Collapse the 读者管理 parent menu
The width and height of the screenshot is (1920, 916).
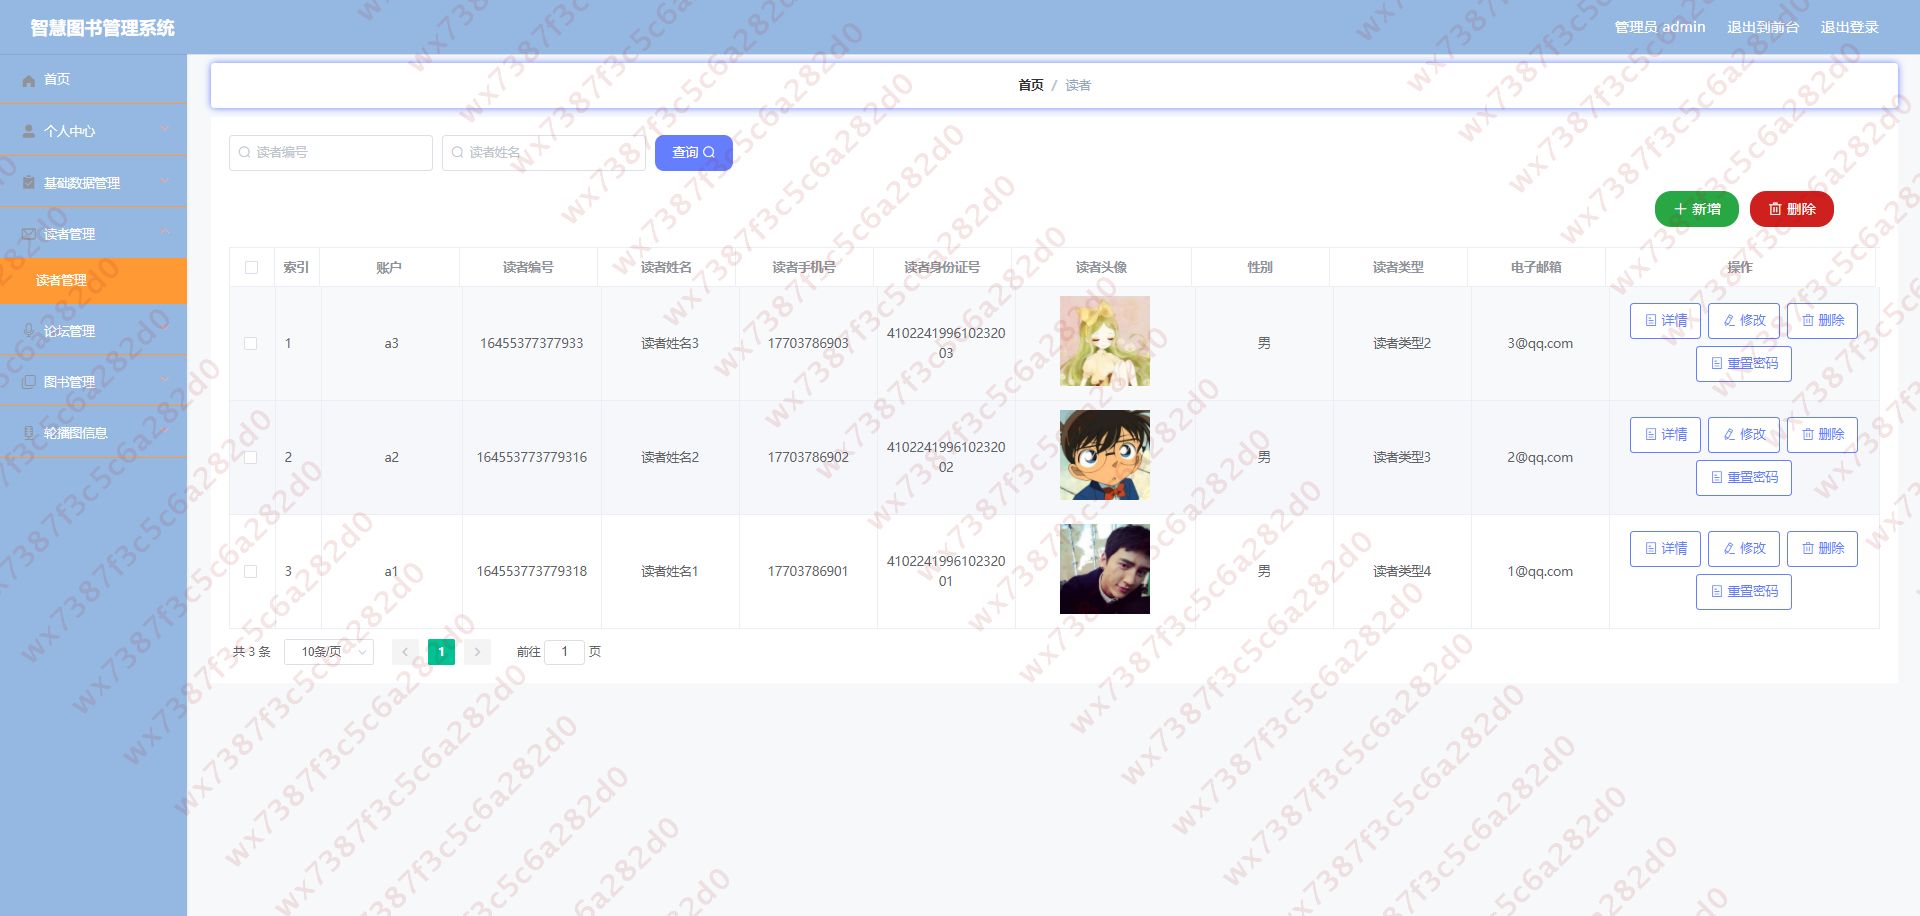[93, 234]
